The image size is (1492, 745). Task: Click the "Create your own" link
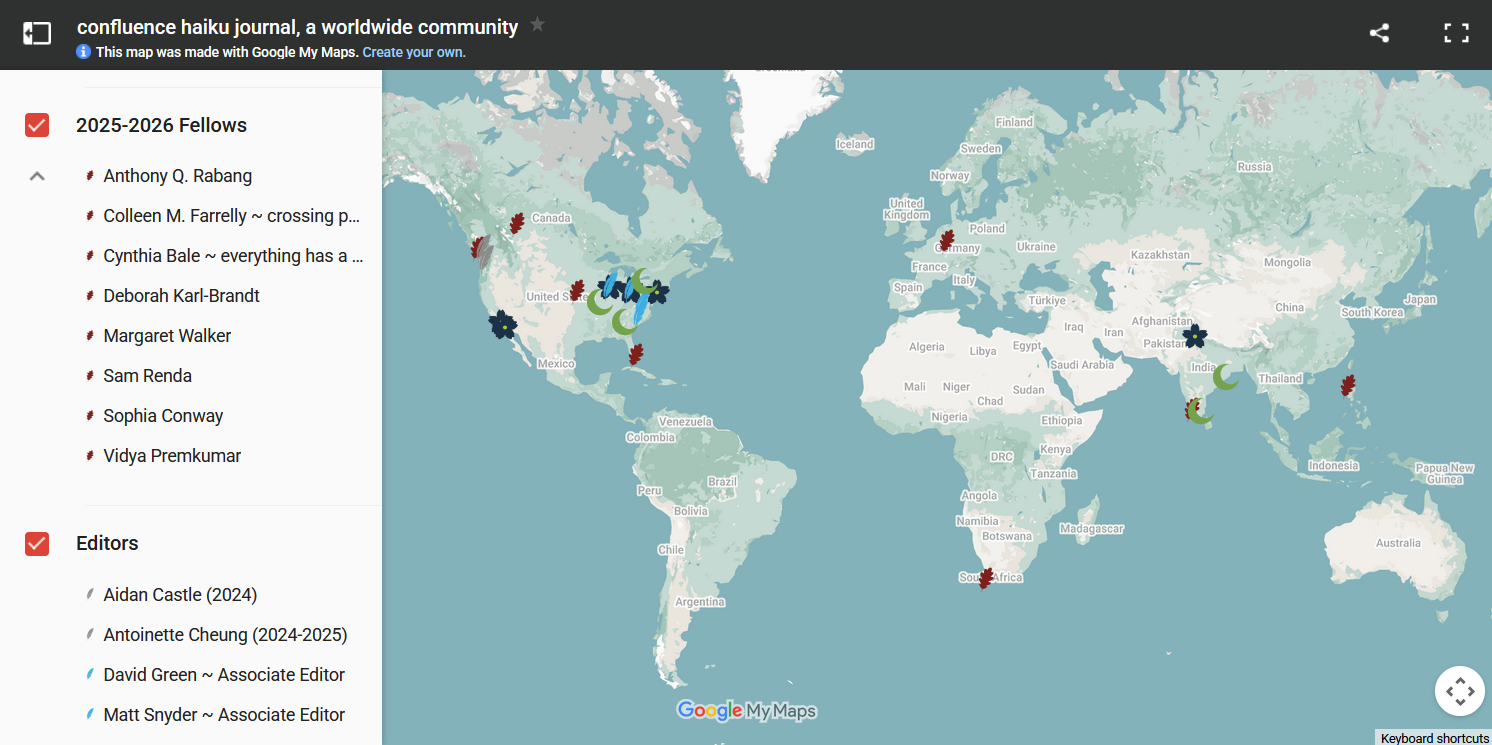[x=414, y=52]
